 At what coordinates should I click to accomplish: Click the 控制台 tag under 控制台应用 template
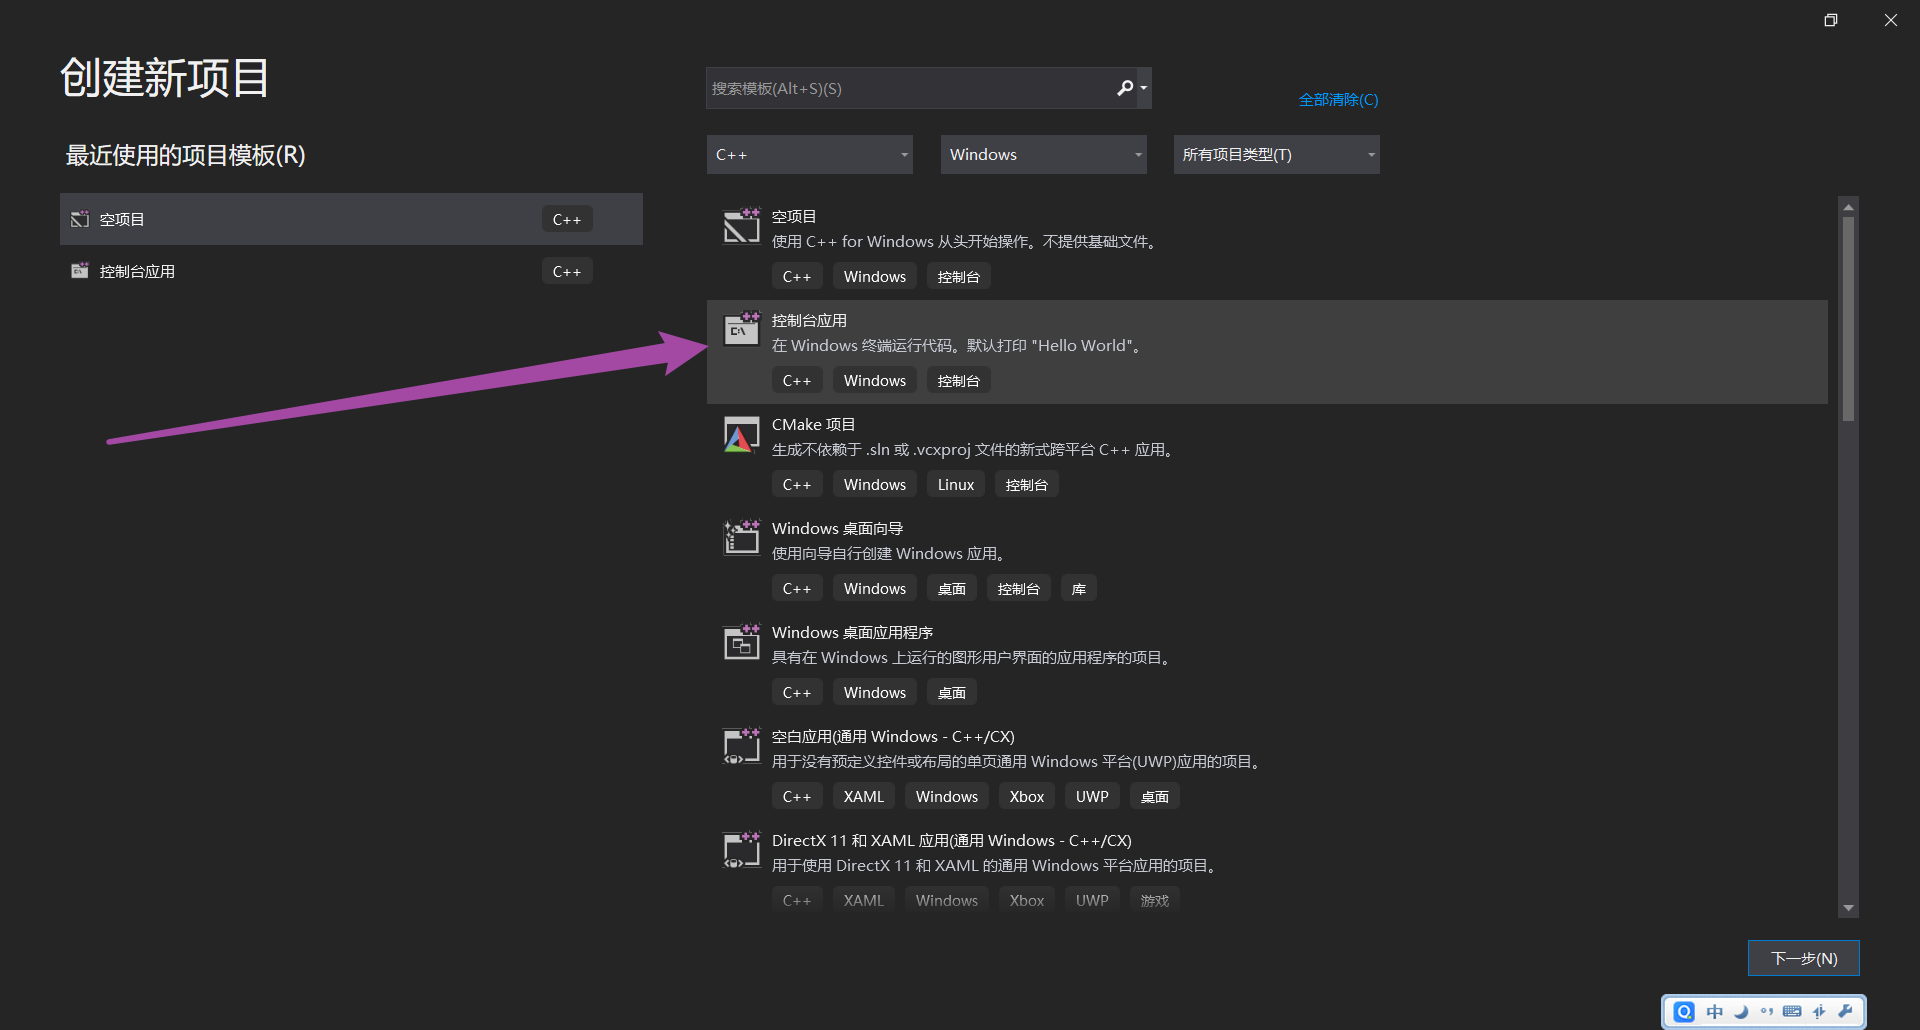pos(959,380)
